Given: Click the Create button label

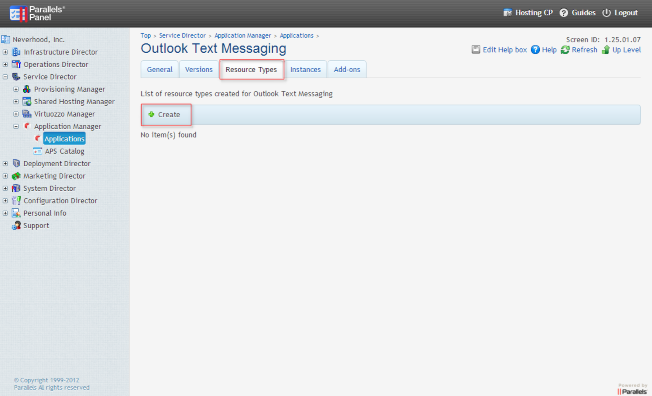Looking at the screenshot, I should click(x=169, y=114).
